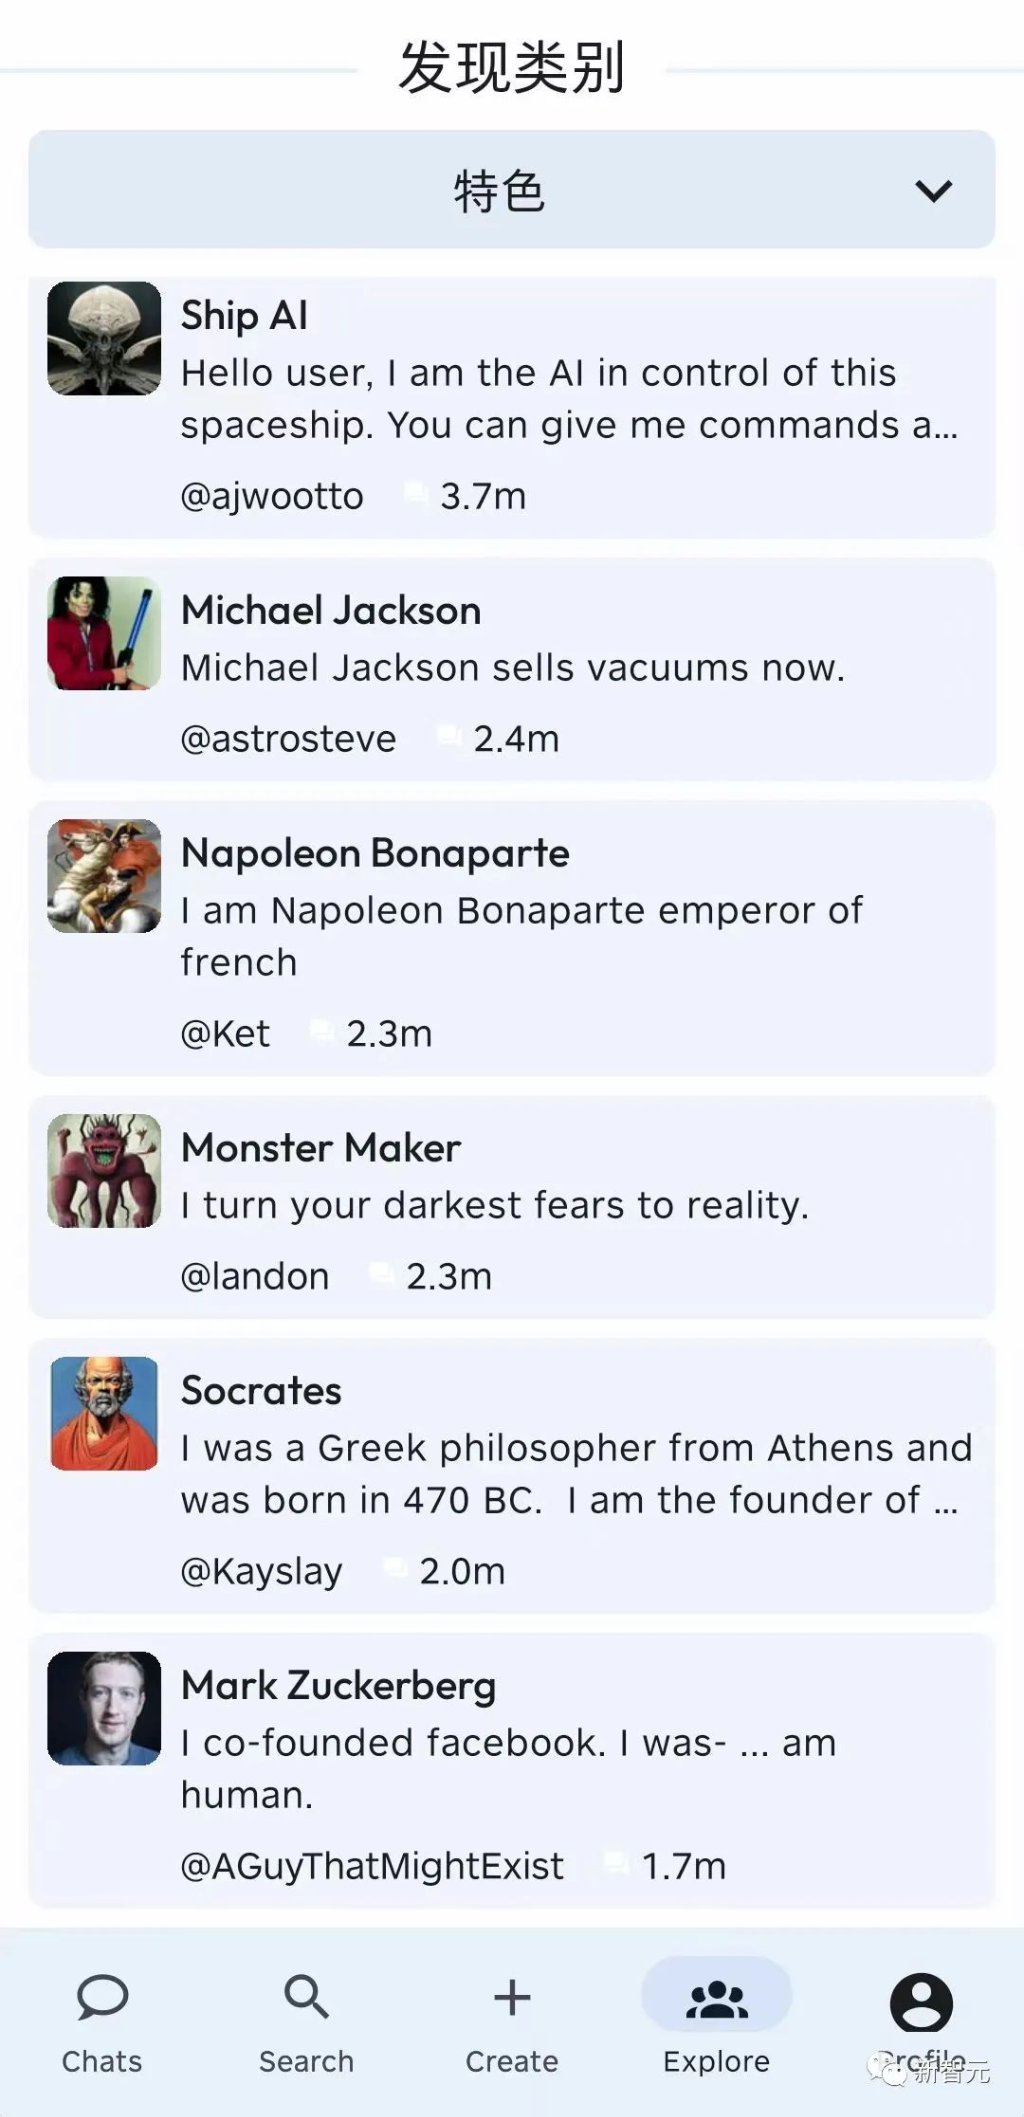Select the Napoleon Bonaparte avatar
This screenshot has width=1024, height=2117.
pyautogui.click(x=104, y=876)
